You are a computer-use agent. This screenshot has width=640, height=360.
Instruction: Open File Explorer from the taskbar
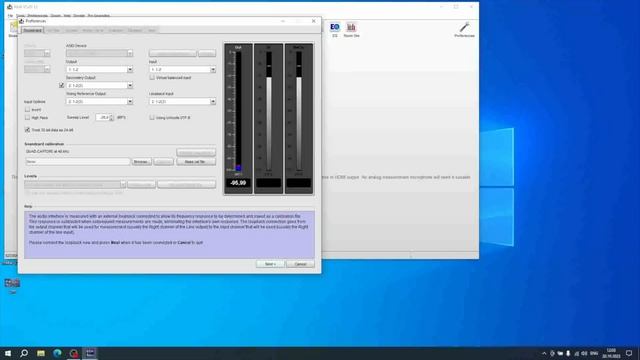[x=41, y=353]
